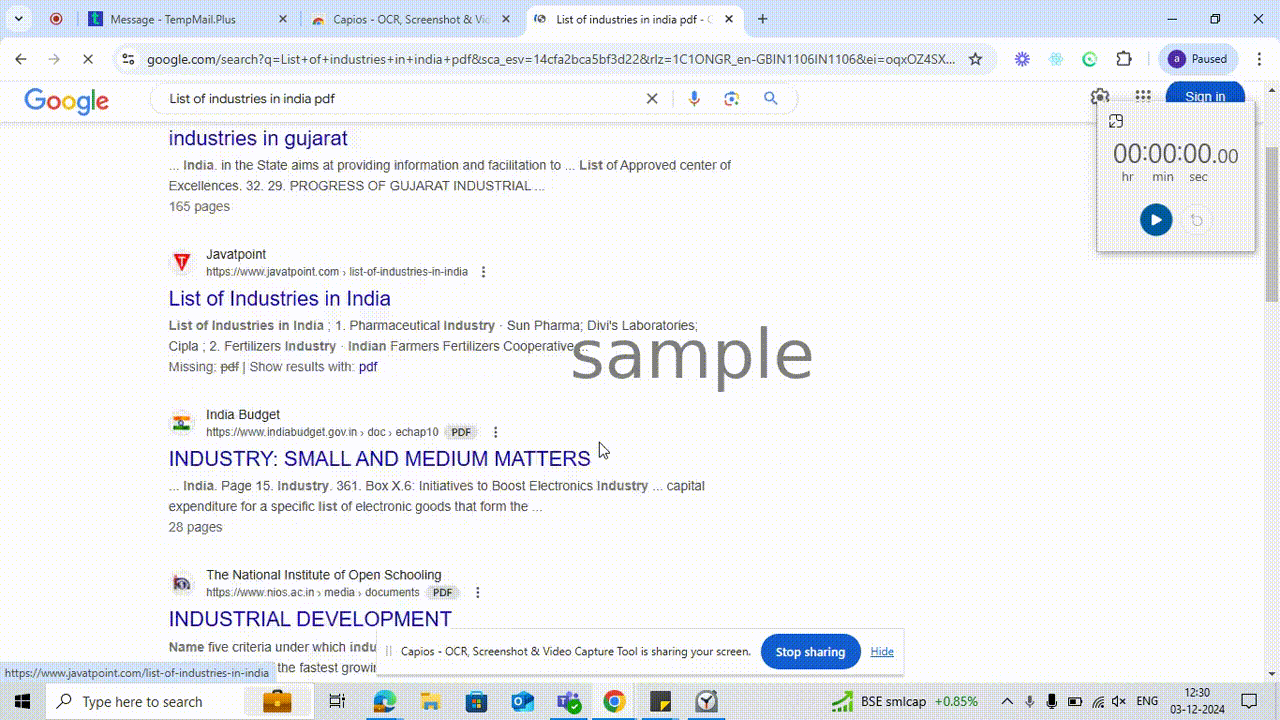Click the Google logo
1280x720 pixels.
(x=67, y=100)
